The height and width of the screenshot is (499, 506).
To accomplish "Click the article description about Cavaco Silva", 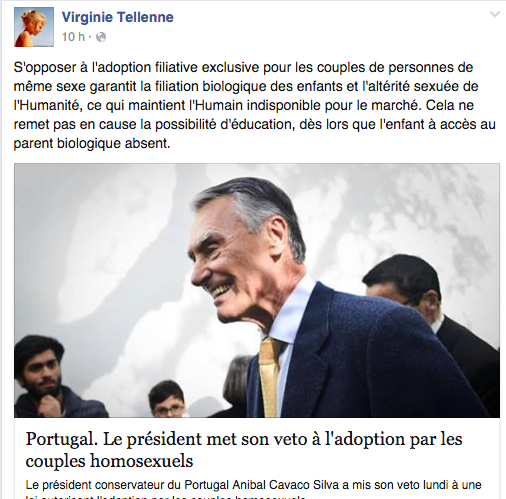I will point(253,489).
